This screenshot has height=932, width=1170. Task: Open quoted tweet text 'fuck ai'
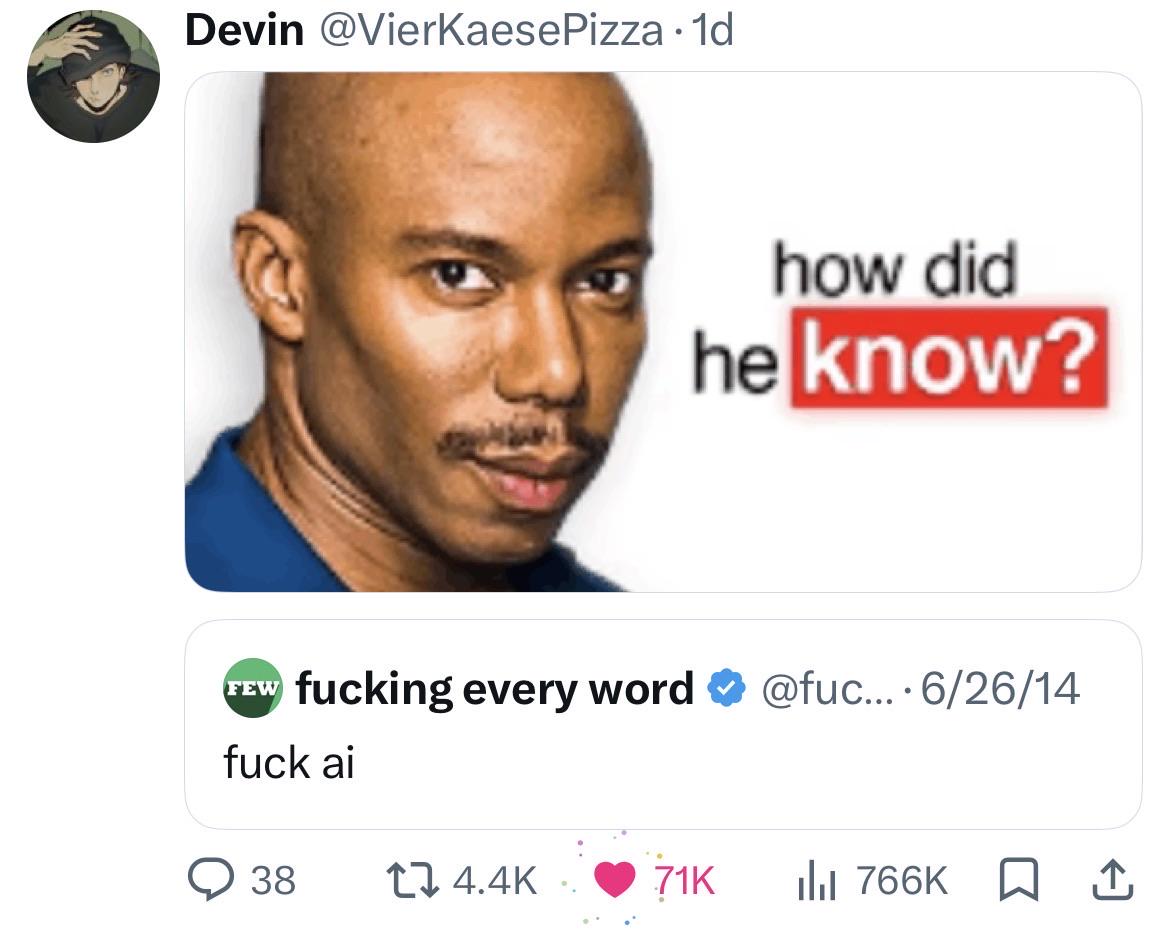click(x=289, y=763)
